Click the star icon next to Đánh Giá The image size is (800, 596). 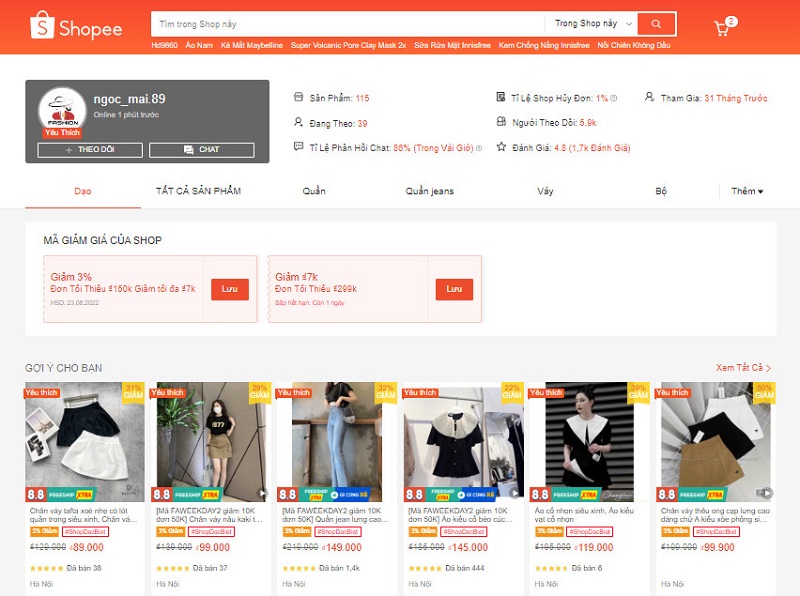(501, 147)
